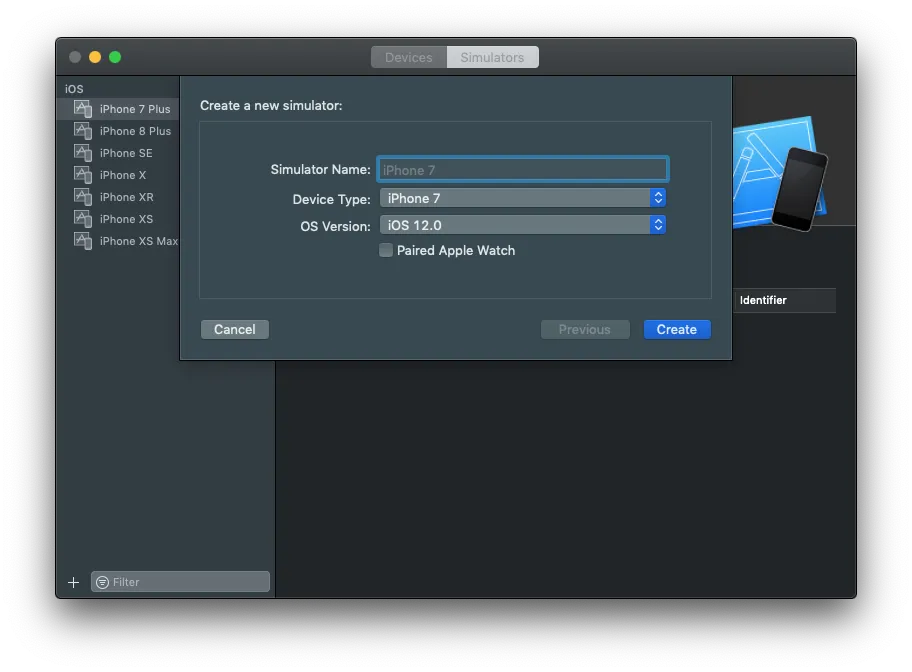Click into the Filter search field

(x=180, y=582)
